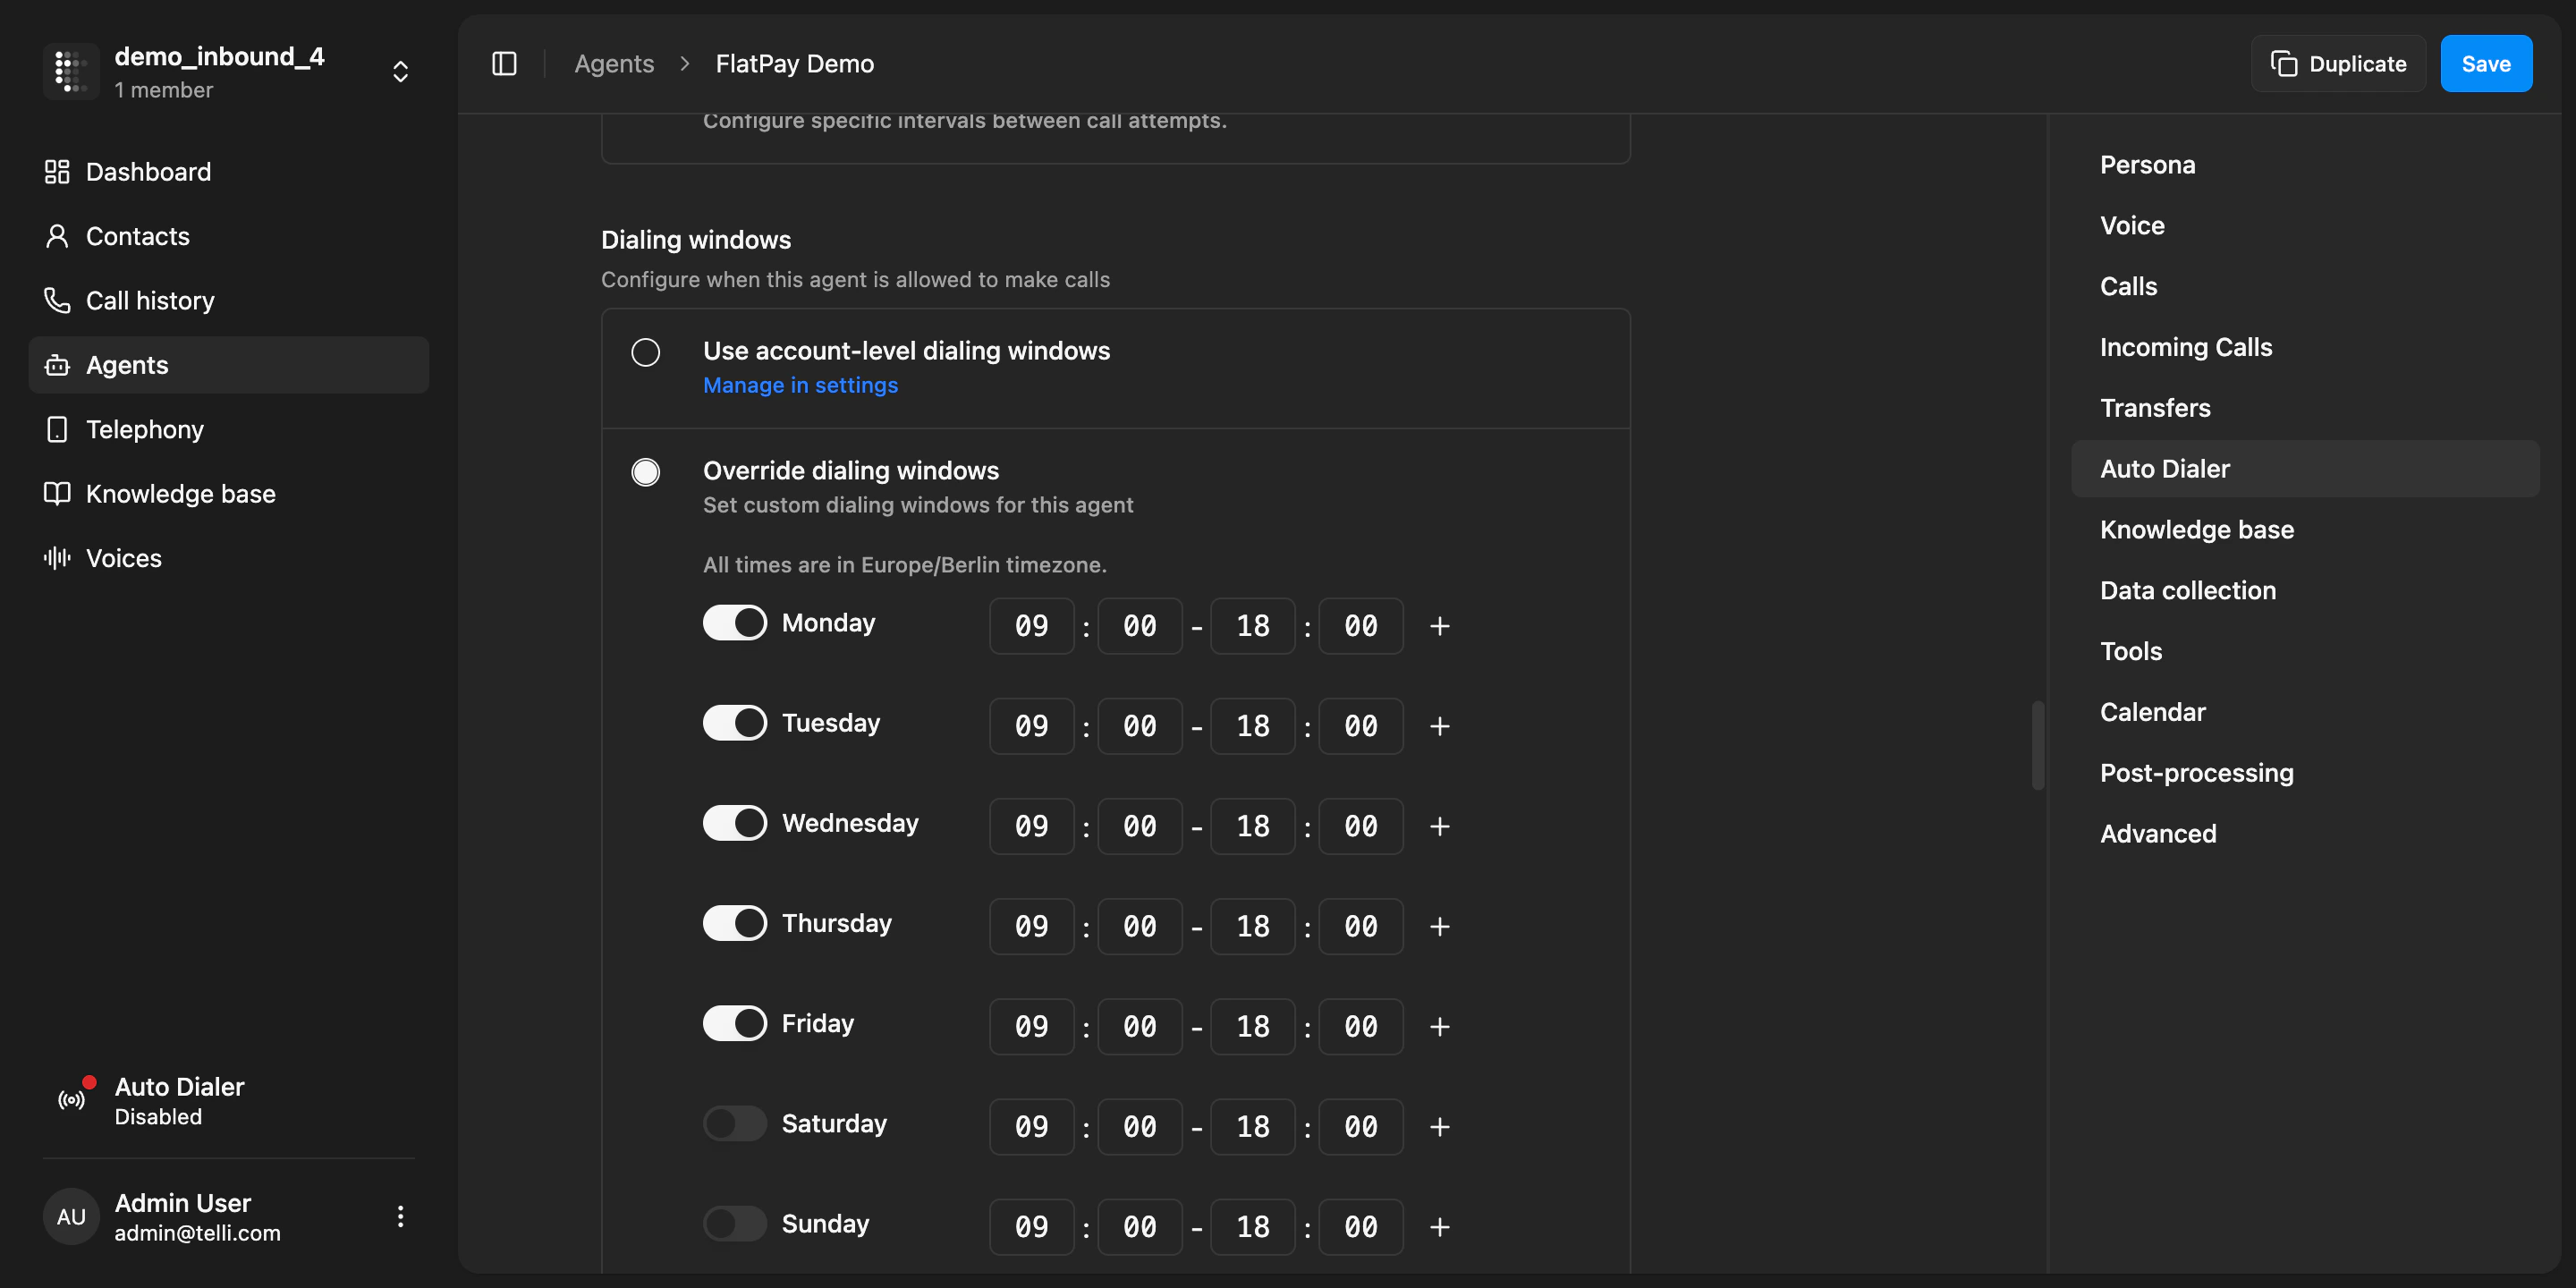Click the Save button
The height and width of the screenshot is (1288, 2576).
pos(2485,64)
